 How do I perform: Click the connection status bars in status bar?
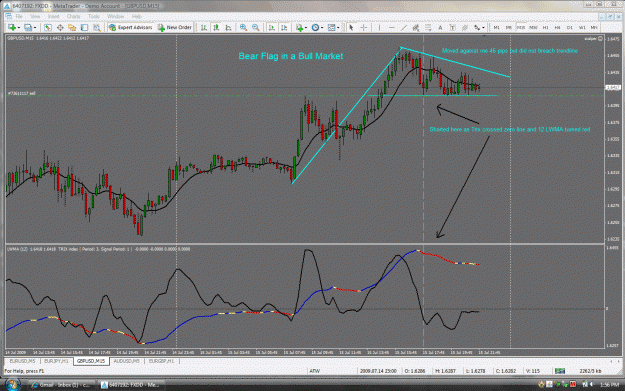[x=560, y=371]
